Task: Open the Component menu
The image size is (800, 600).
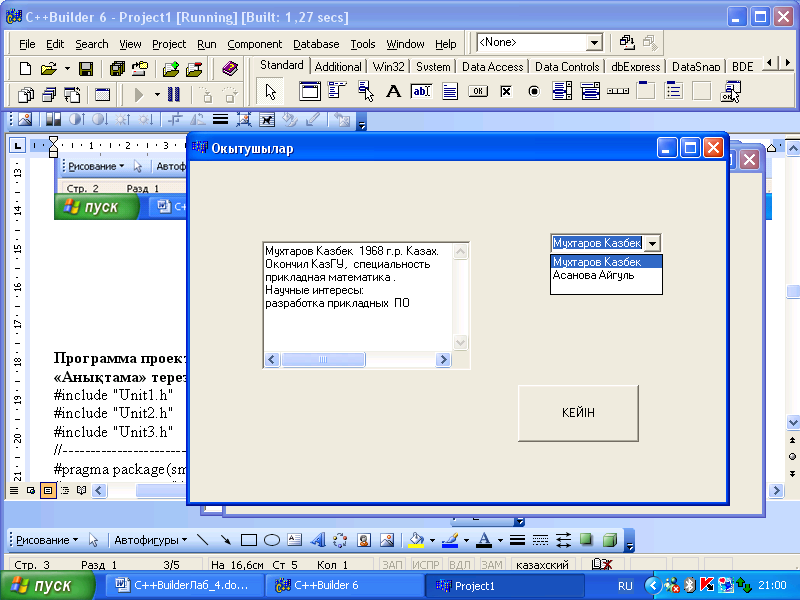Action: [x=255, y=44]
